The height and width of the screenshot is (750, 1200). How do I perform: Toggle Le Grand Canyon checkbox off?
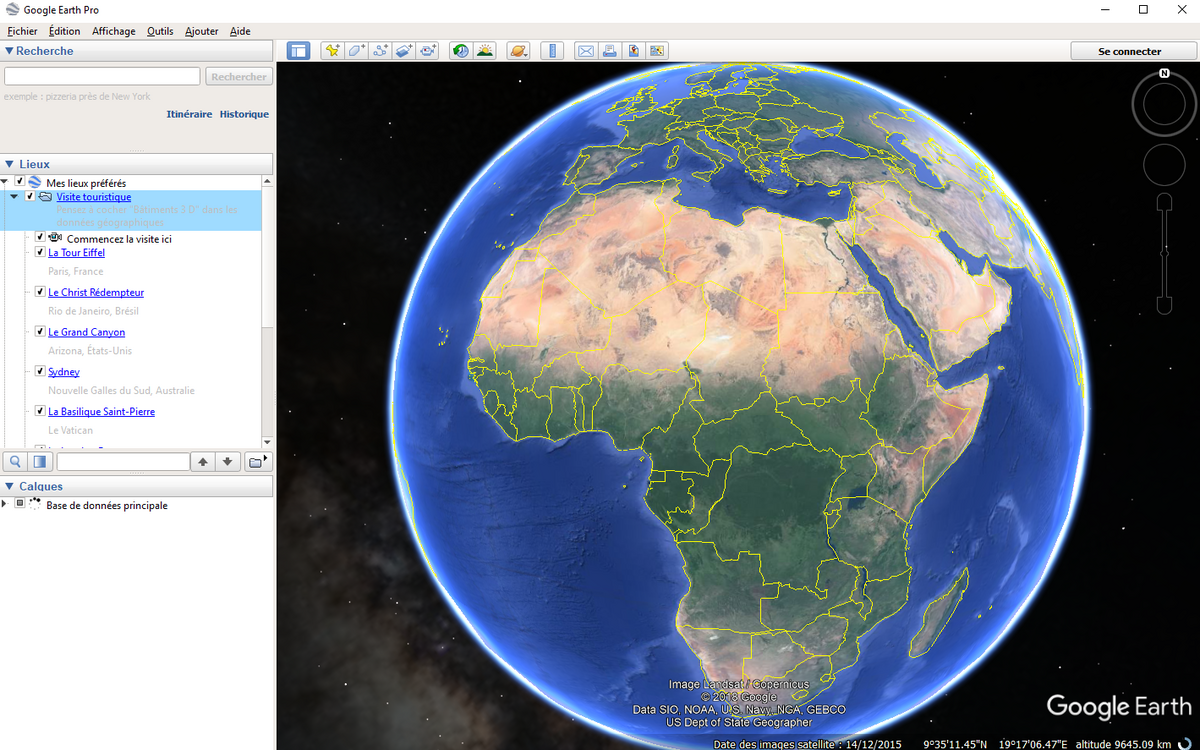tap(39, 331)
